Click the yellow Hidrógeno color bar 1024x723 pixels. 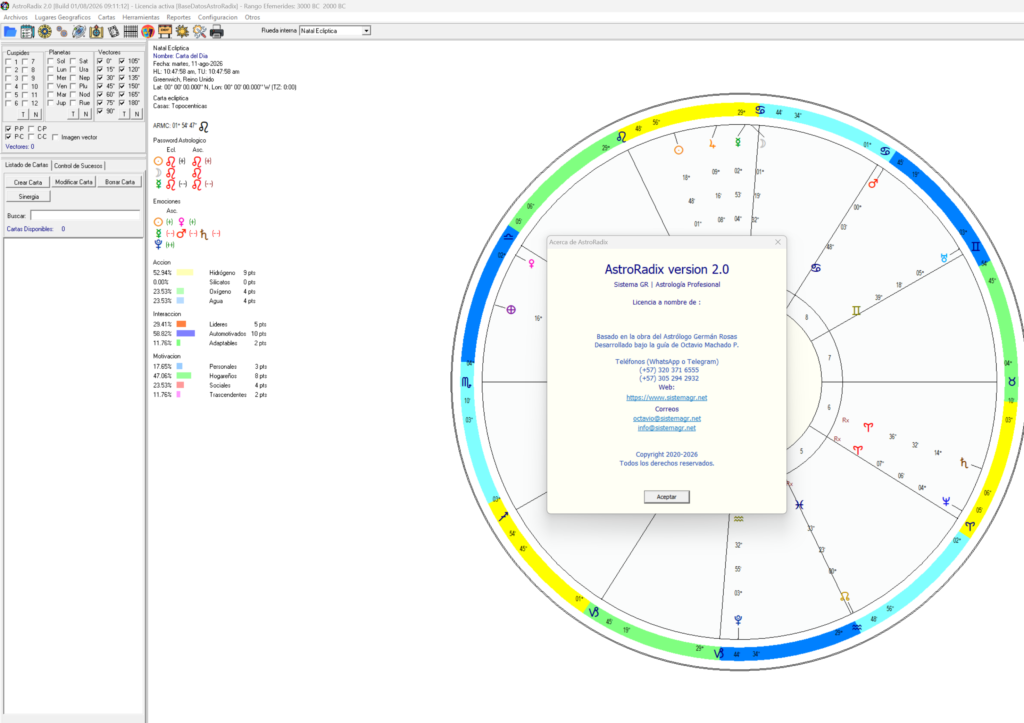pos(185,272)
